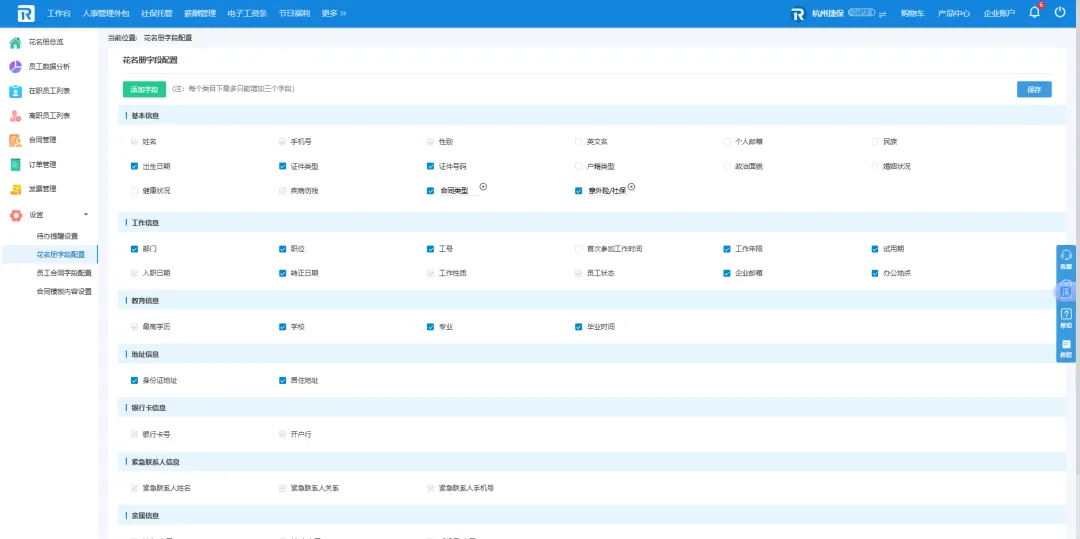This screenshot has width=1080, height=539.
Task: Check the 政治面貌 checkbox
Action: click(x=727, y=166)
